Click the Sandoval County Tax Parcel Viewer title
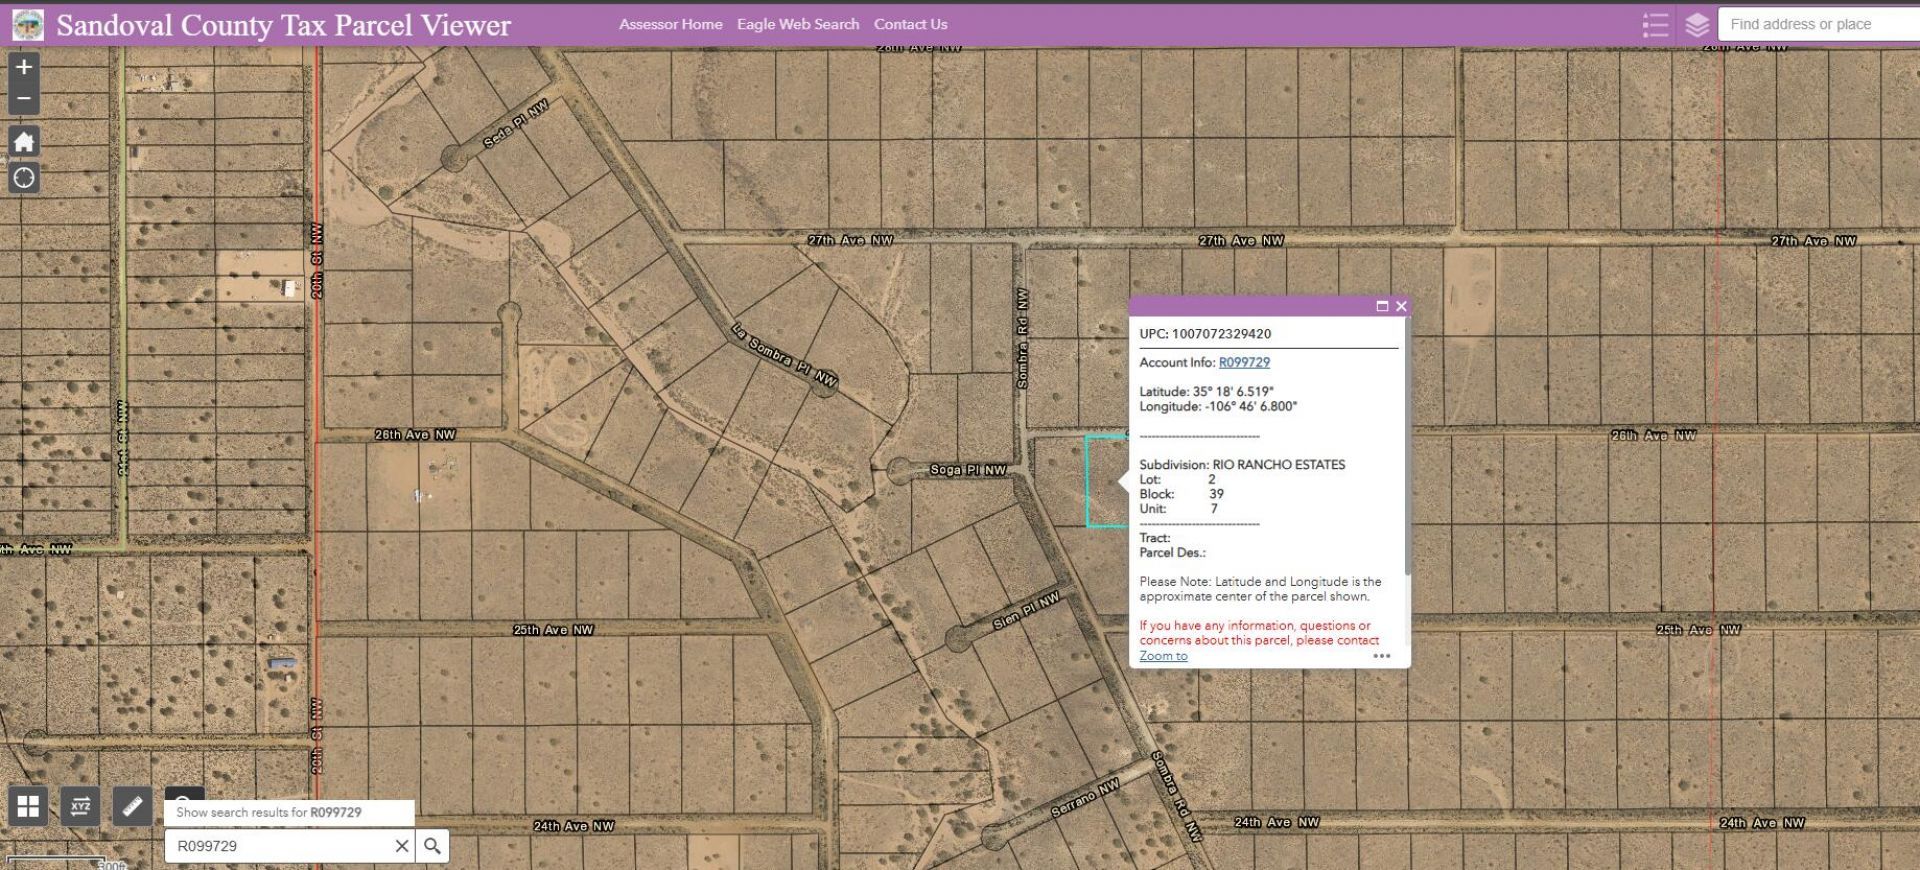 [284, 25]
